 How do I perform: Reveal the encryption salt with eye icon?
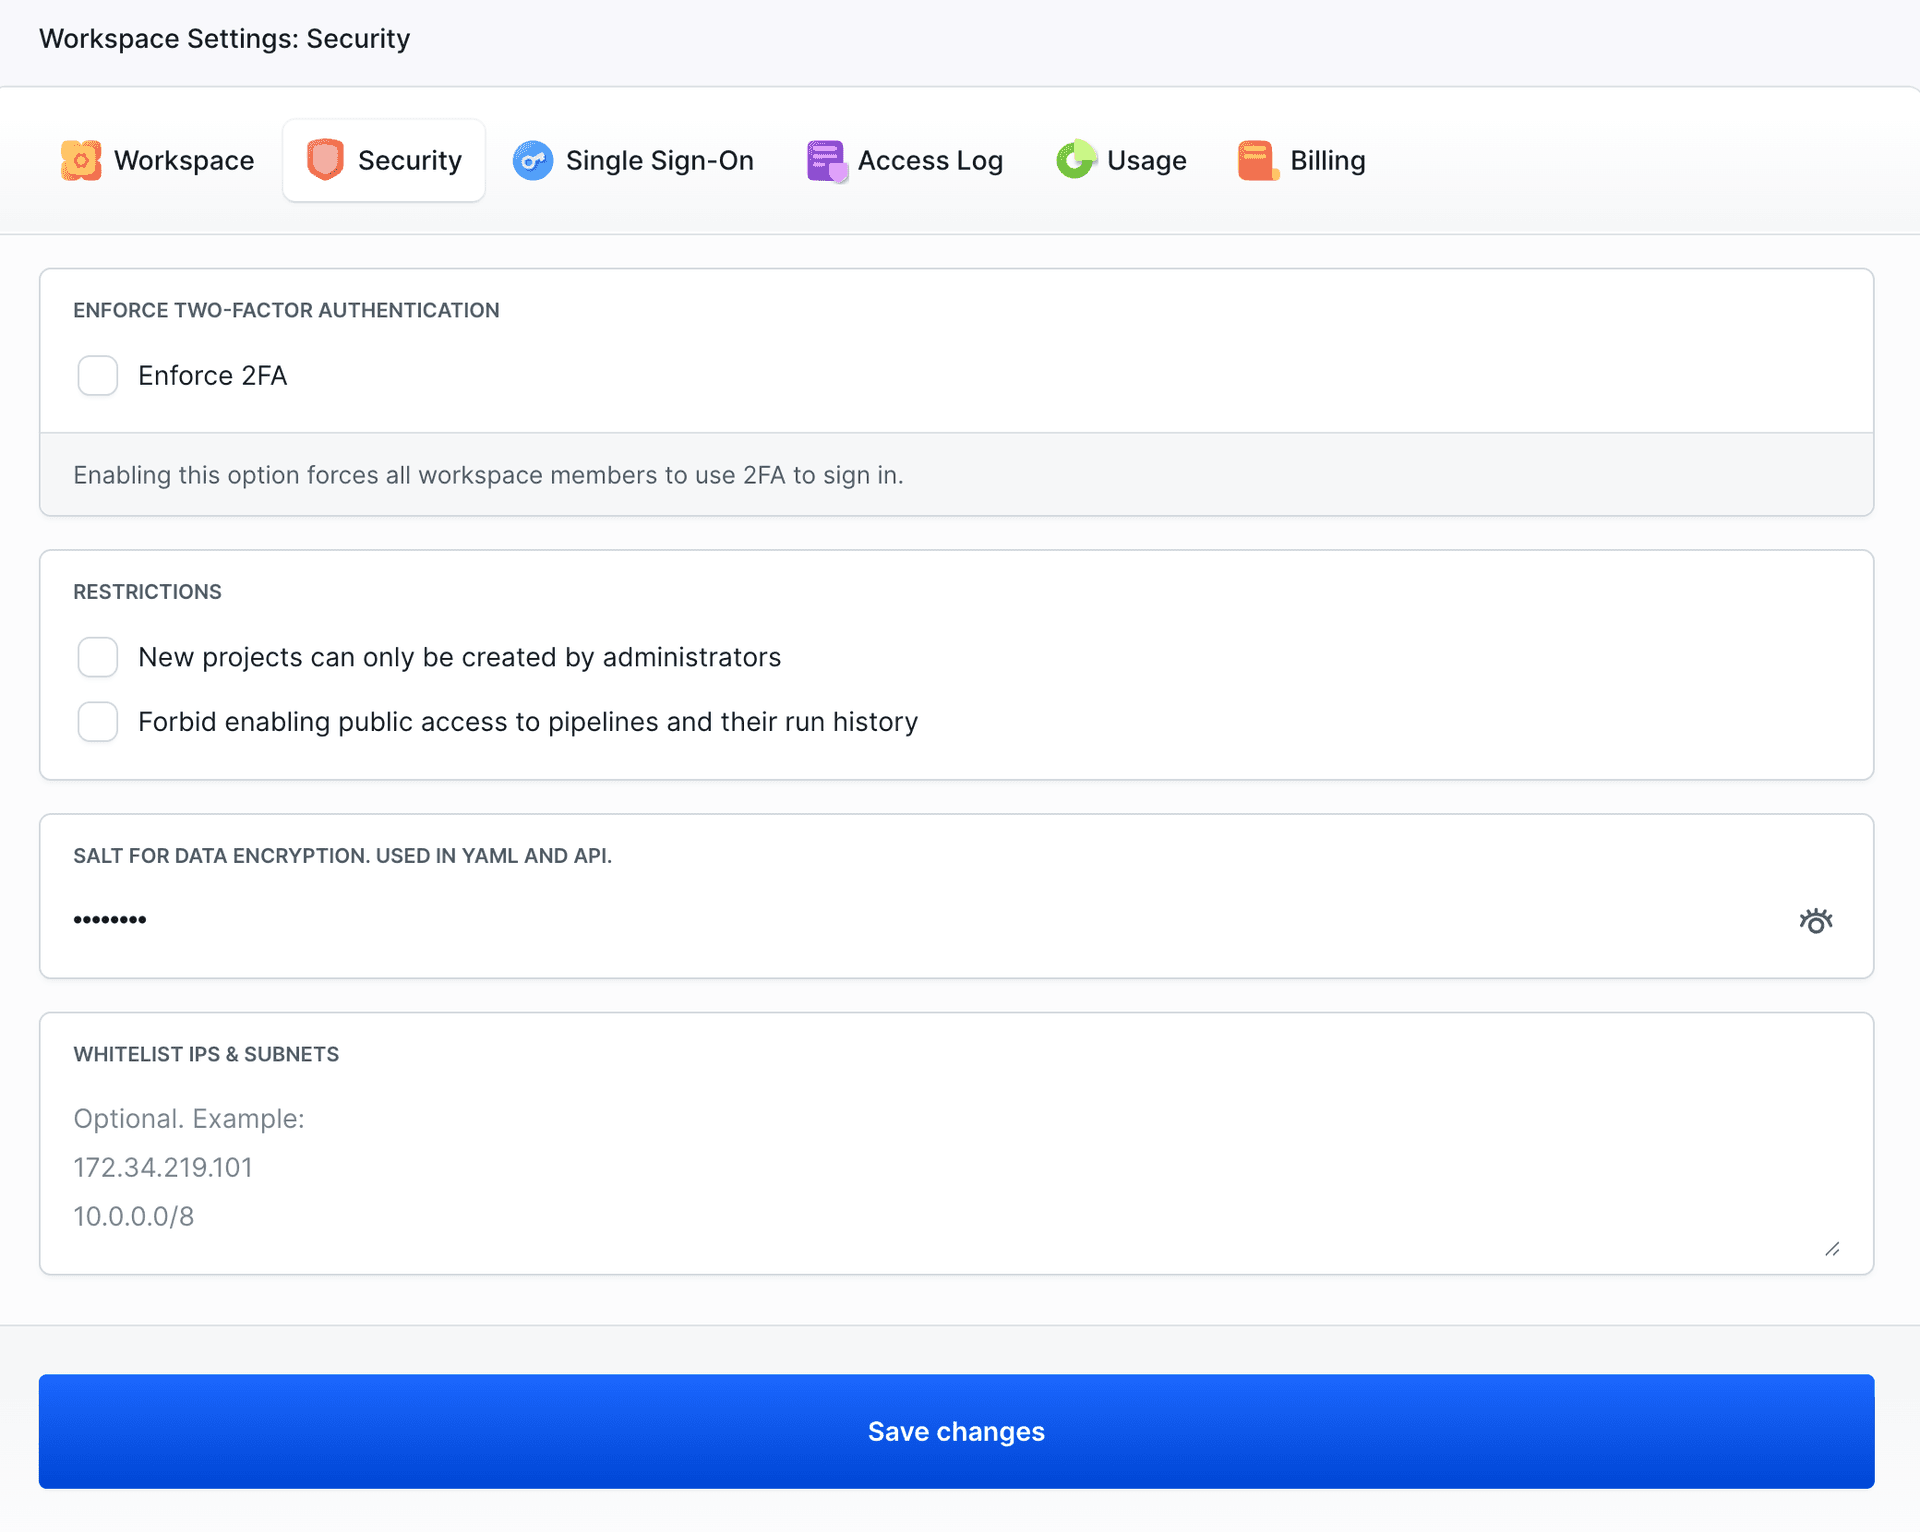1815,920
